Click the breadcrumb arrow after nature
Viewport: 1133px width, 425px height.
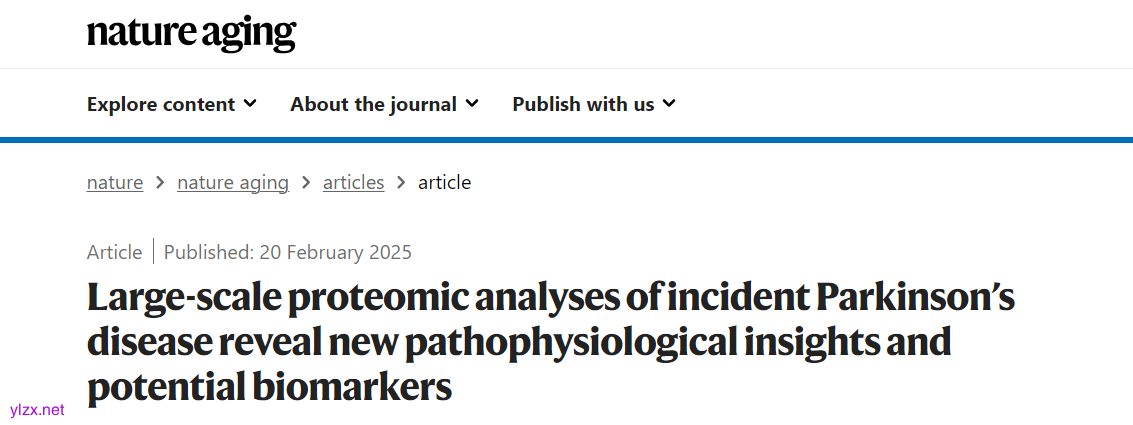click(x=160, y=182)
